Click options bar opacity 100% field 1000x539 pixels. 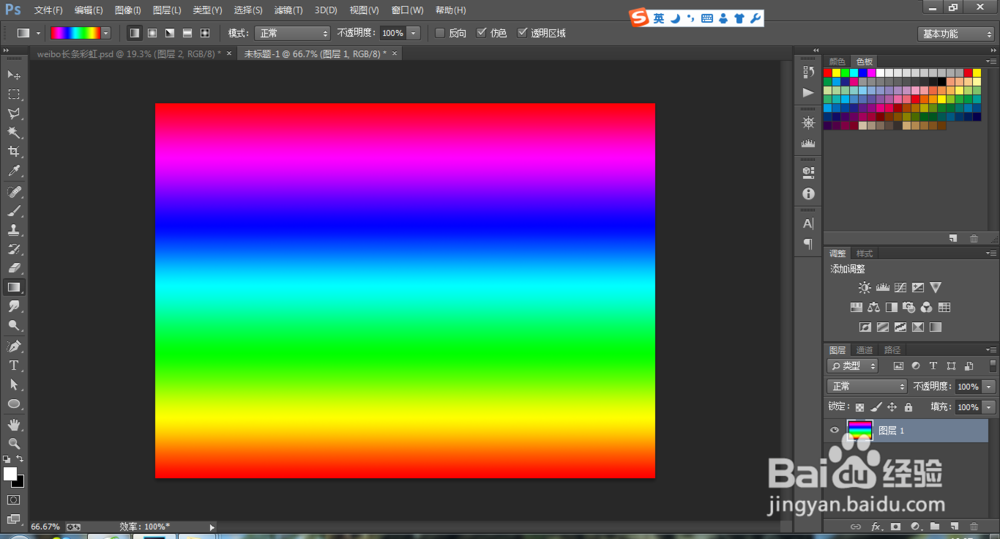click(x=393, y=33)
